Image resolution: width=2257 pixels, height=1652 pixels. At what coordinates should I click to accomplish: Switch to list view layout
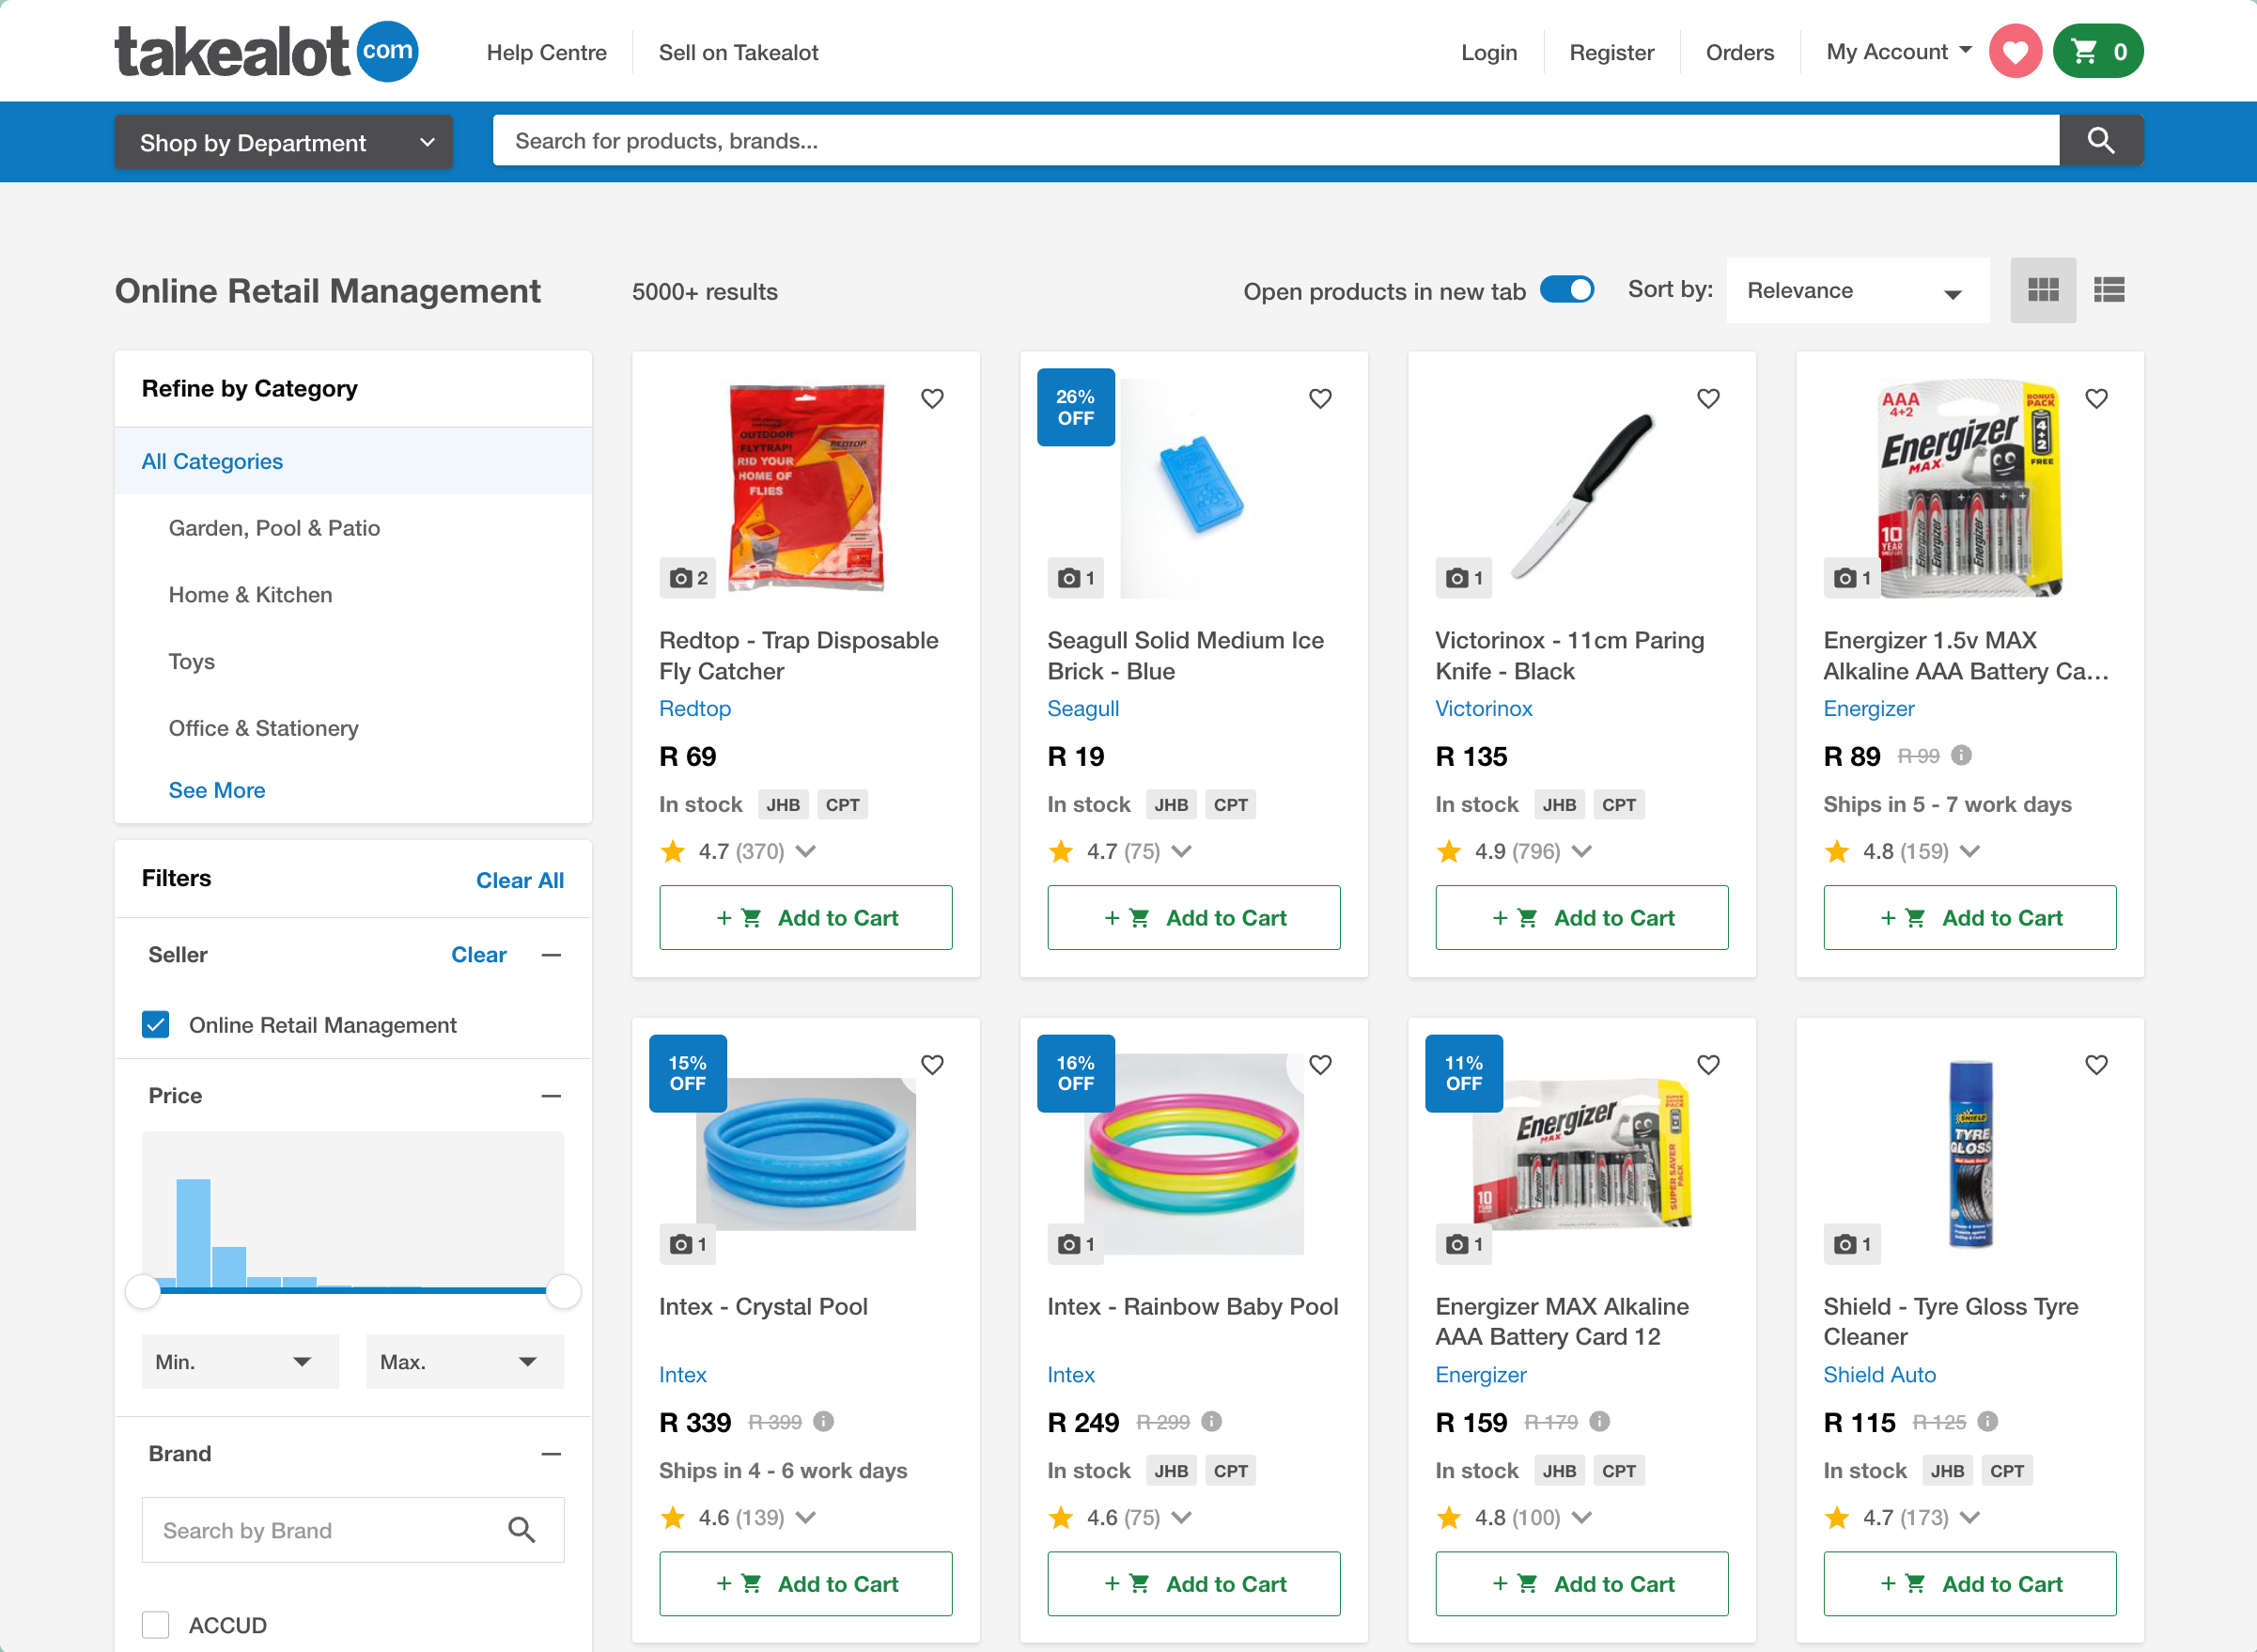[2109, 290]
